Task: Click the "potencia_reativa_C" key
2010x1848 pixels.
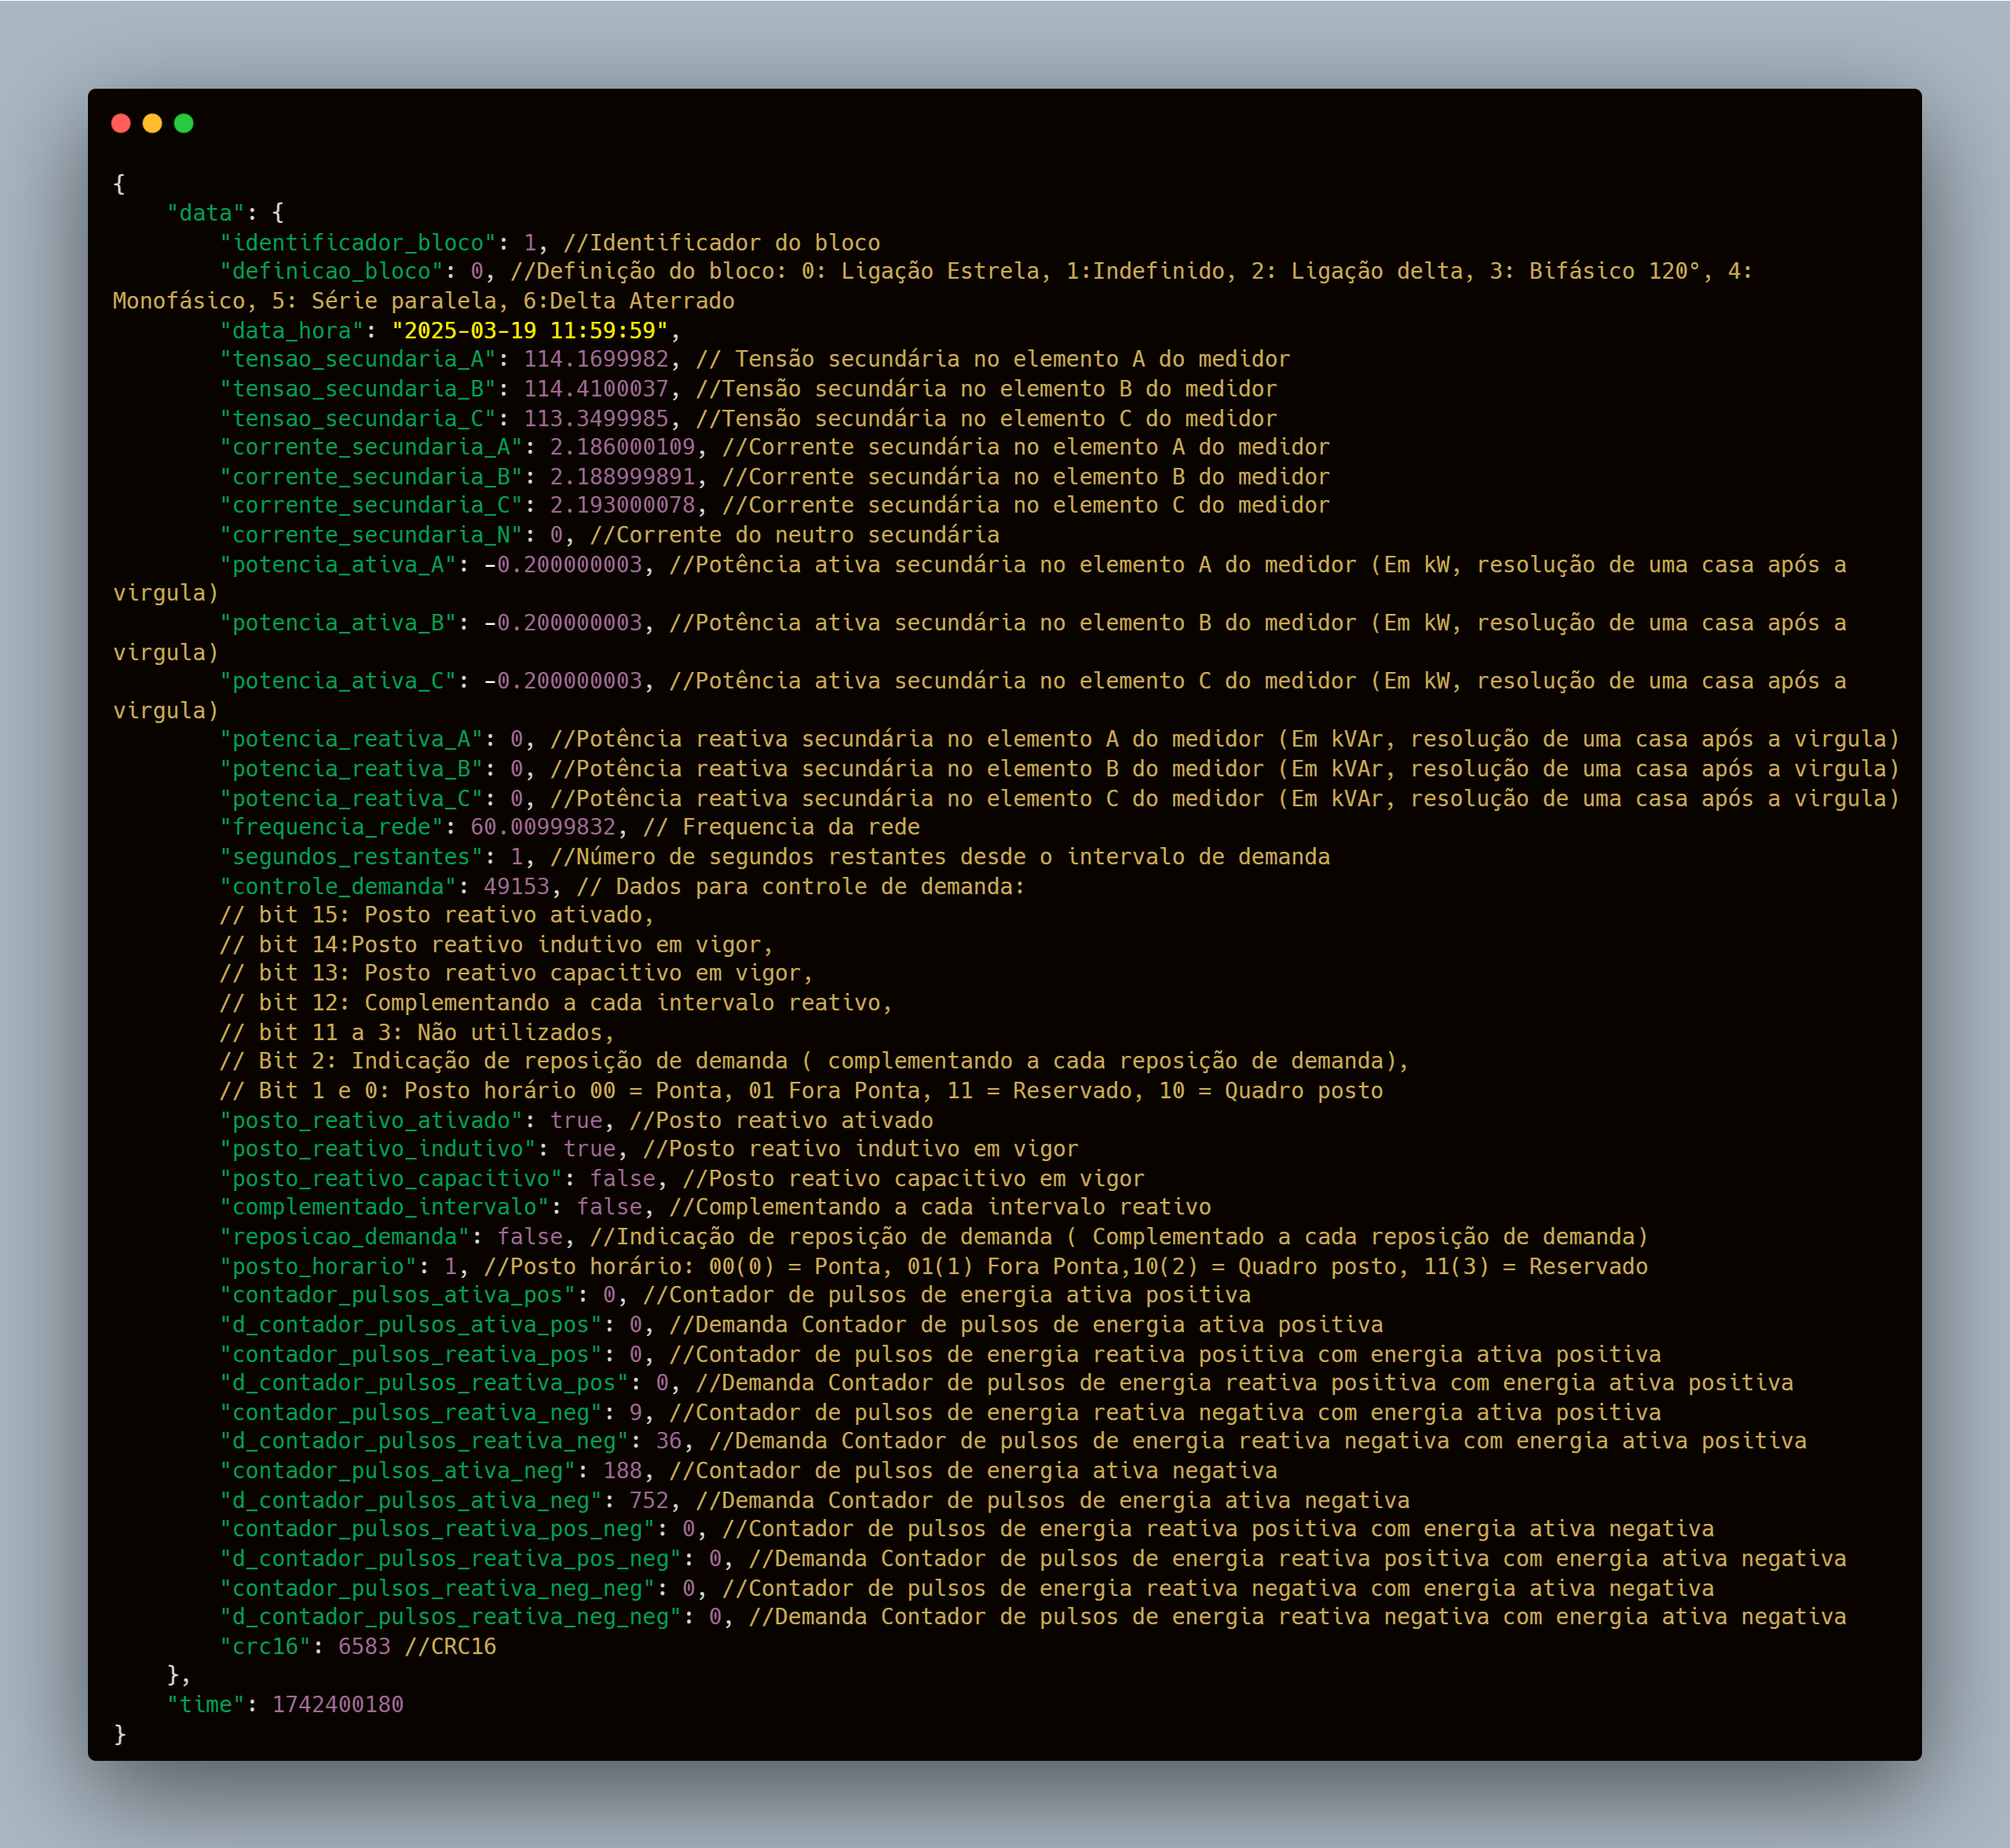Action: coord(351,799)
